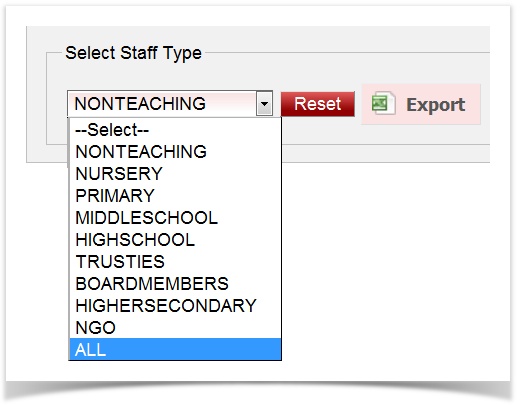Click the pink Export button background
Viewport: 524px width, 410px height.
point(421,104)
